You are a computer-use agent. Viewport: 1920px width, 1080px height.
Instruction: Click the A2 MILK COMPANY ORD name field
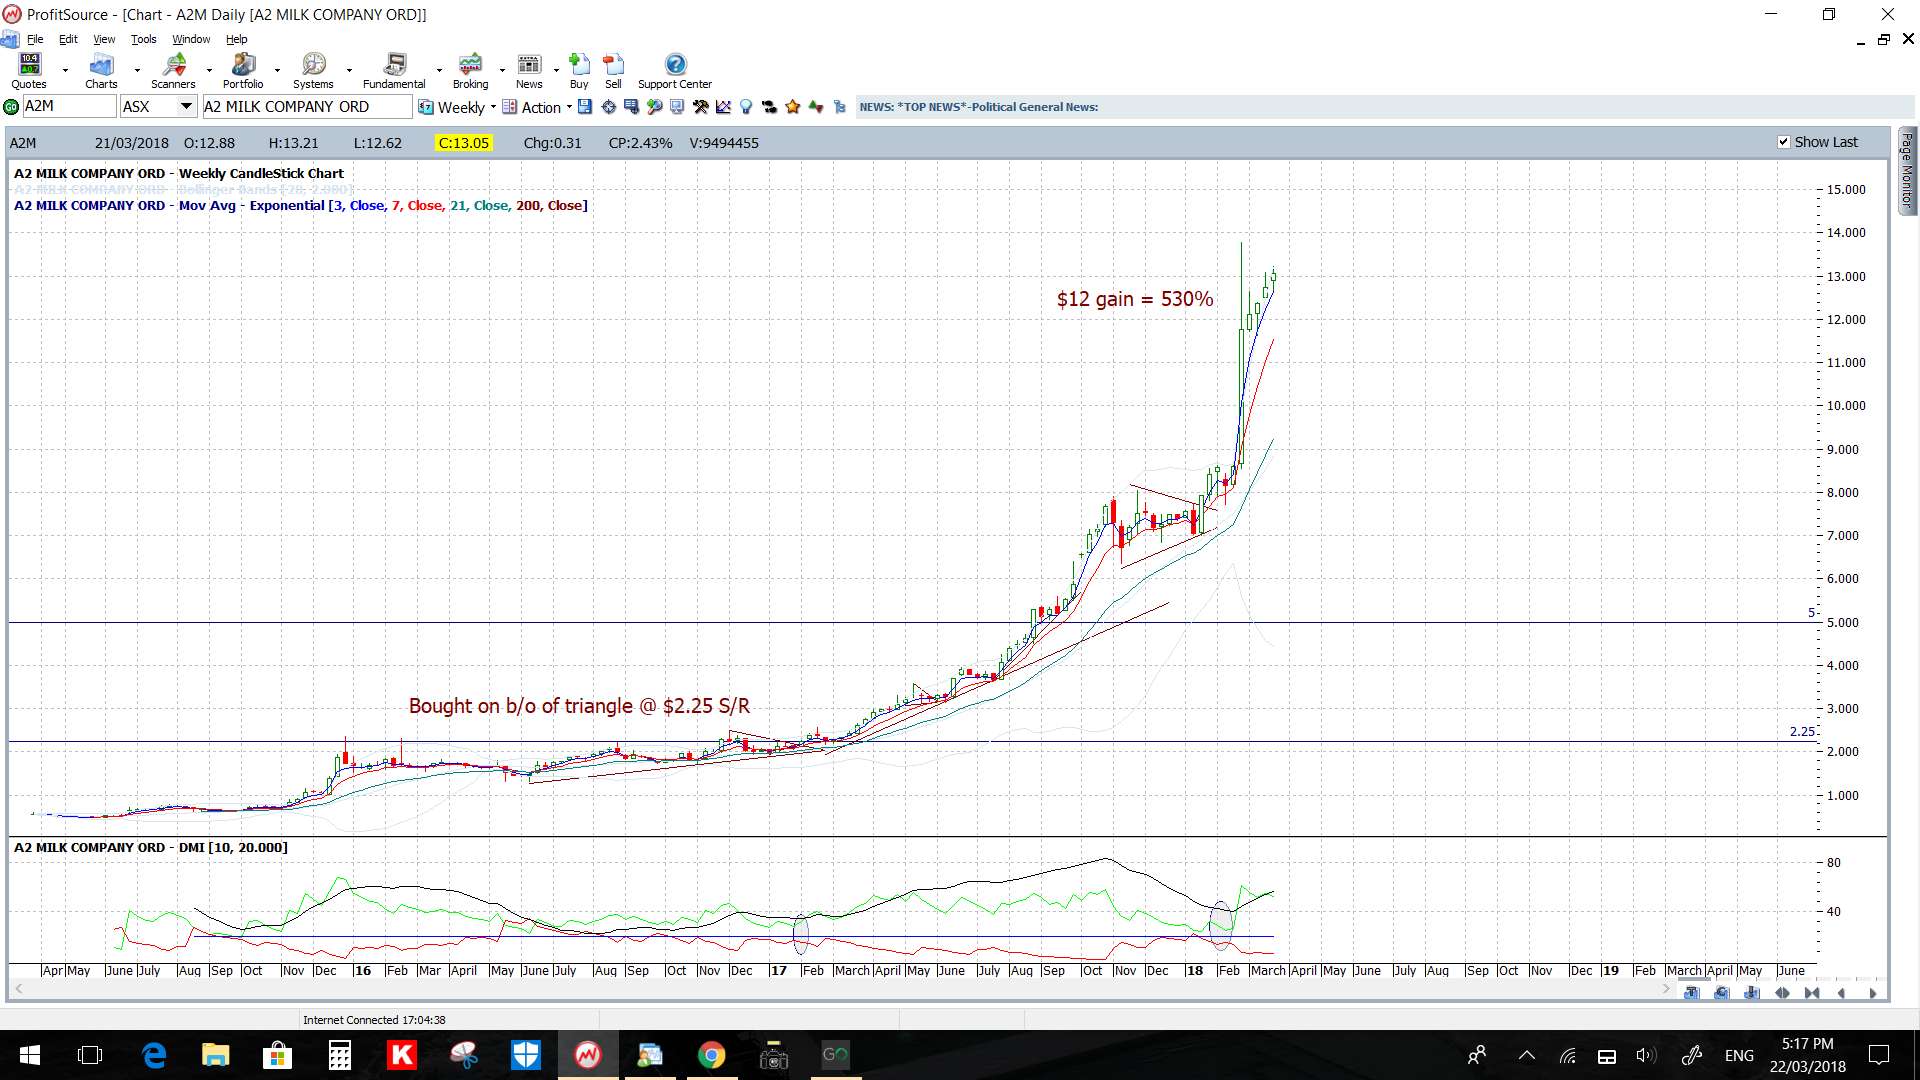point(307,107)
